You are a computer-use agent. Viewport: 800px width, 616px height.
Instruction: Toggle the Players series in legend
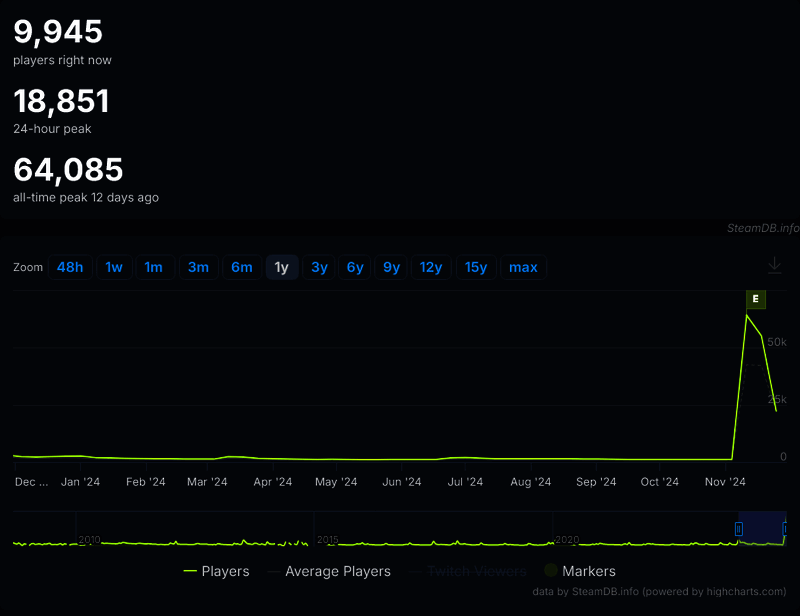[216, 571]
